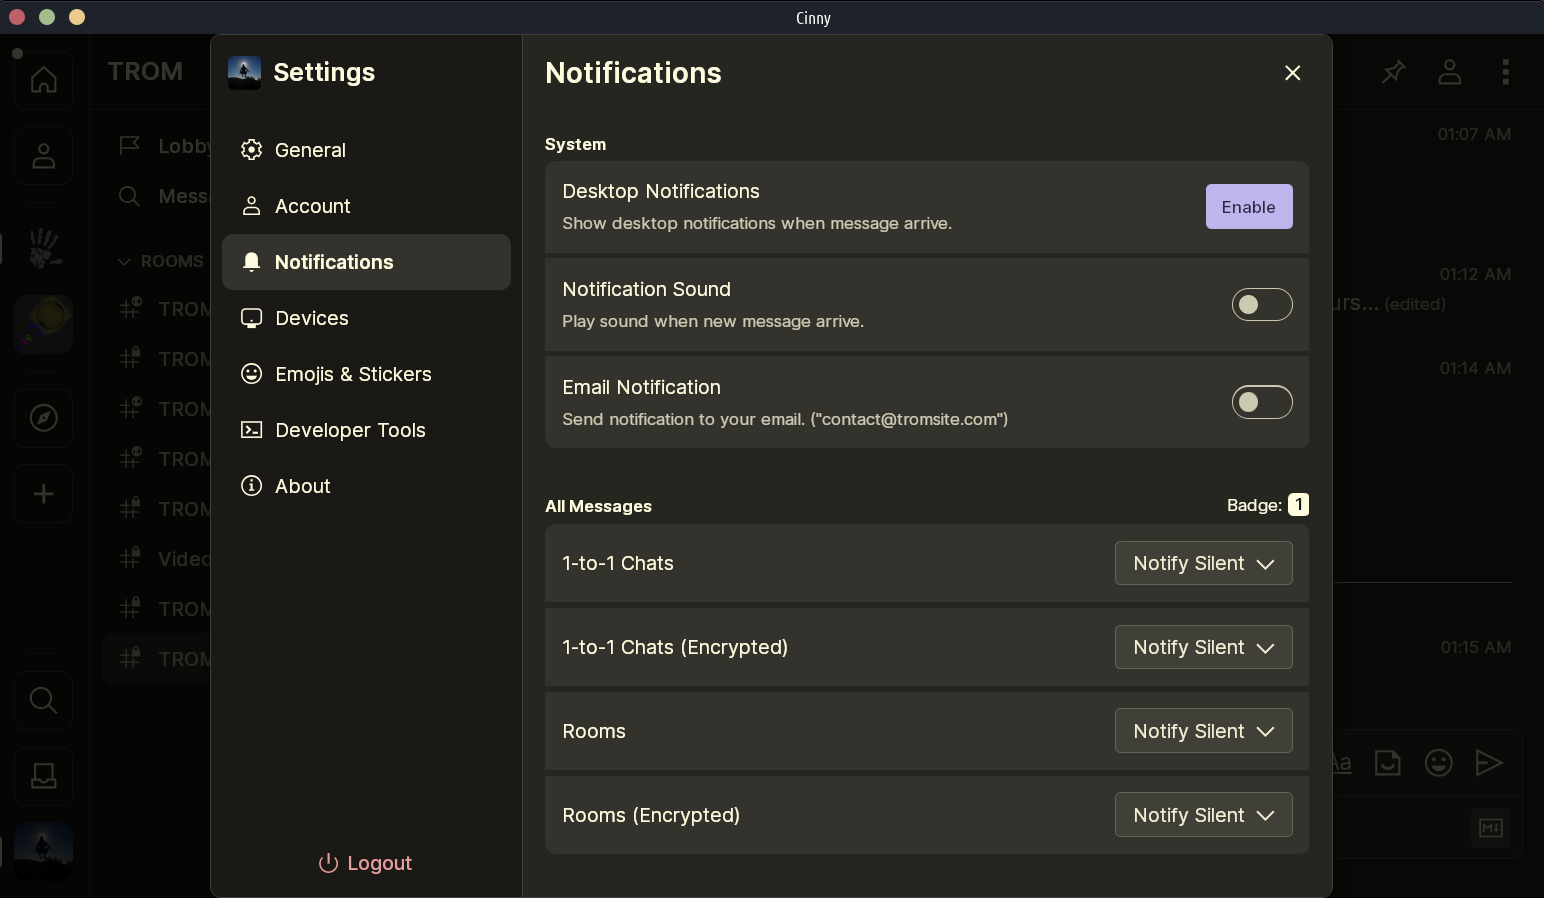Toggle the Notification Sound switch
This screenshot has height=898, width=1544.
(x=1261, y=305)
